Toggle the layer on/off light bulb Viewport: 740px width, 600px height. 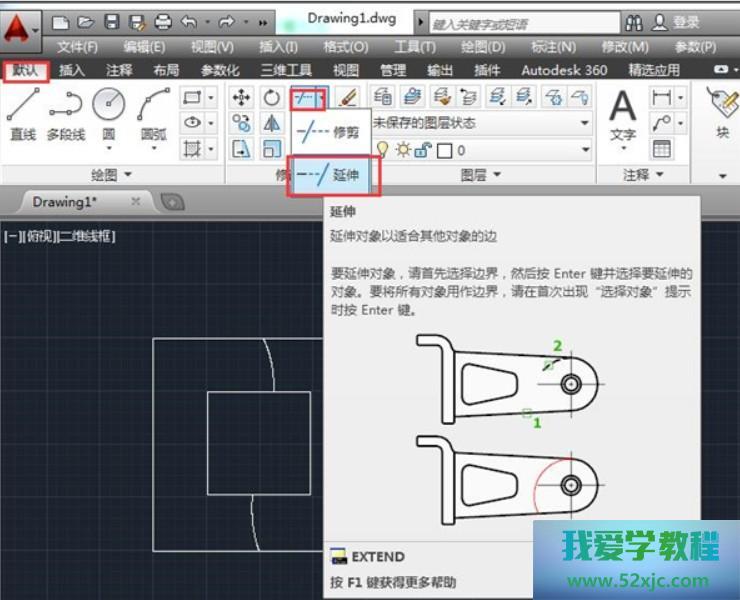pos(381,150)
